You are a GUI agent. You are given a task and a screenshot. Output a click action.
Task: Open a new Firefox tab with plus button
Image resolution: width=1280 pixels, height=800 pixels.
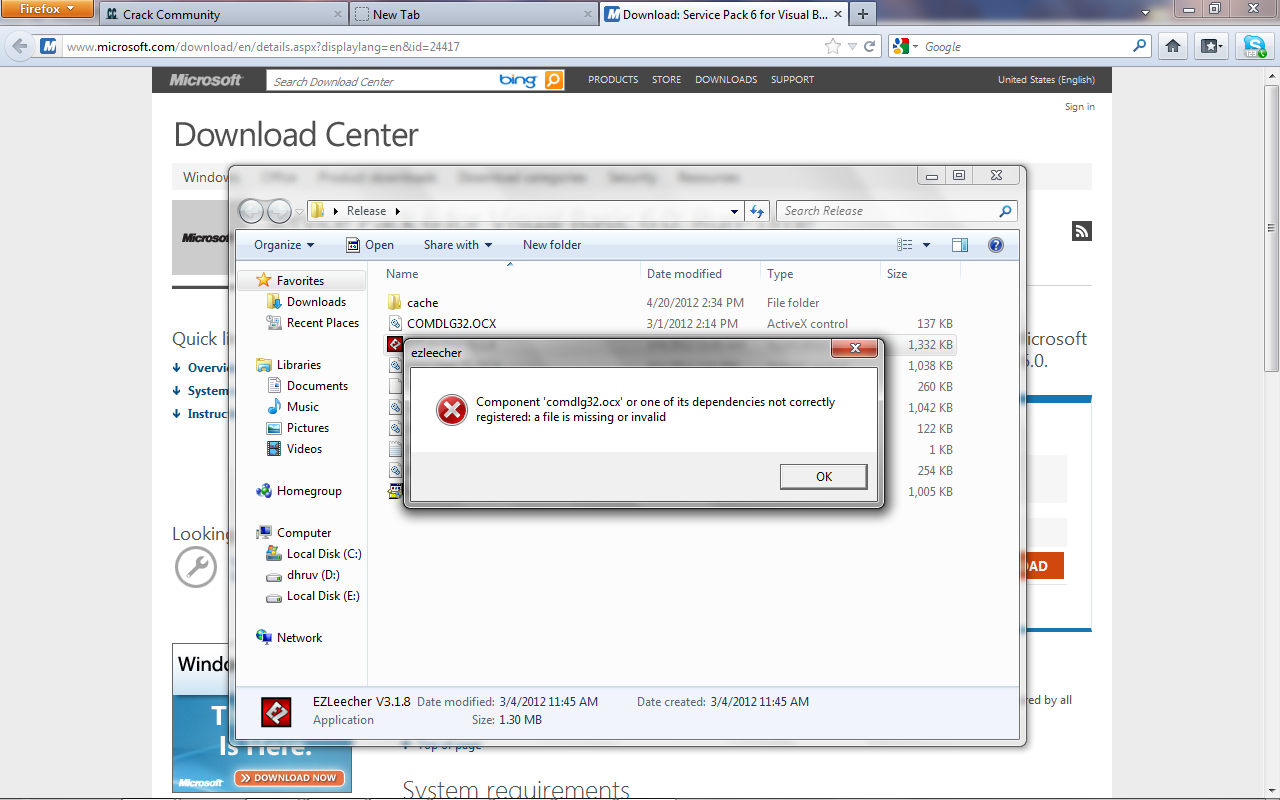pyautogui.click(x=862, y=14)
